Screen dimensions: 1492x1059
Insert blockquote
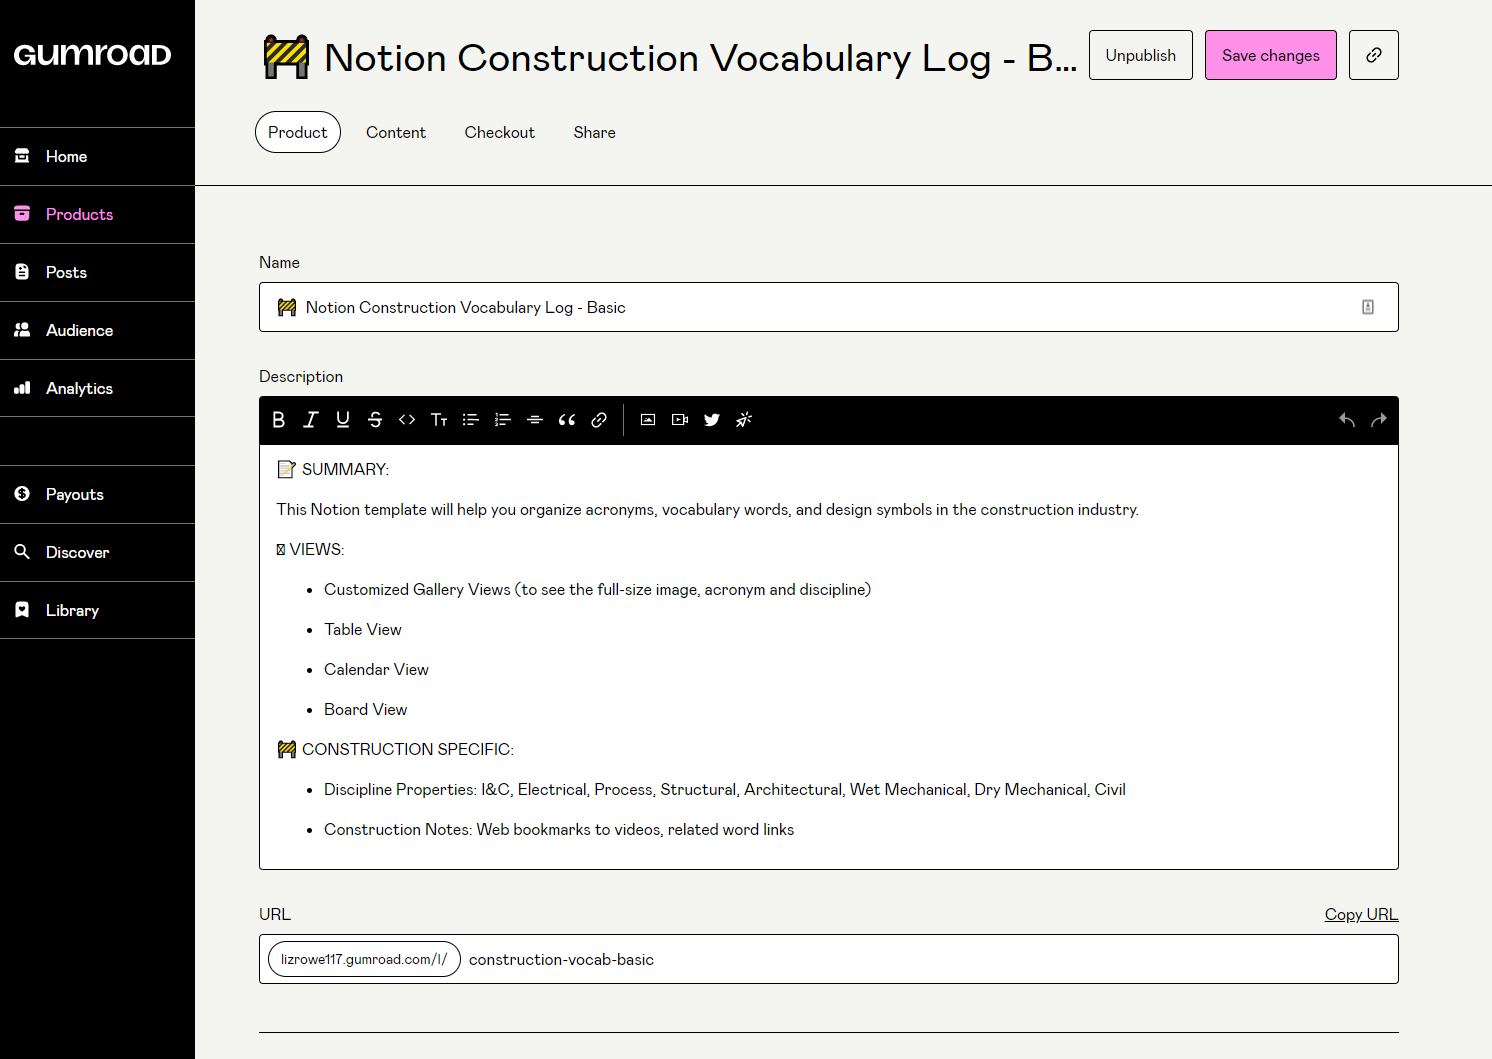[567, 420]
